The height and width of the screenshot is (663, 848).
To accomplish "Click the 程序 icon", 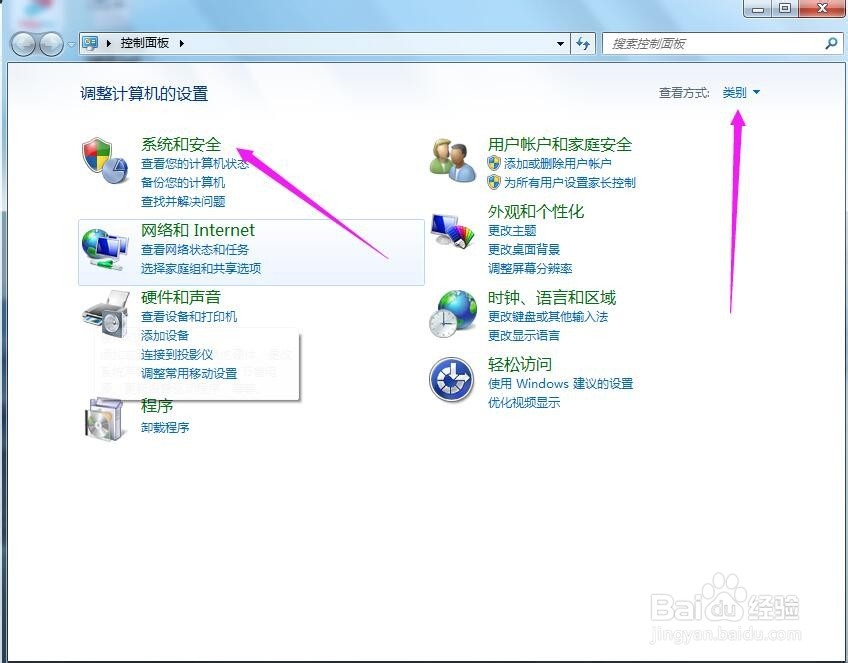I will click(104, 419).
